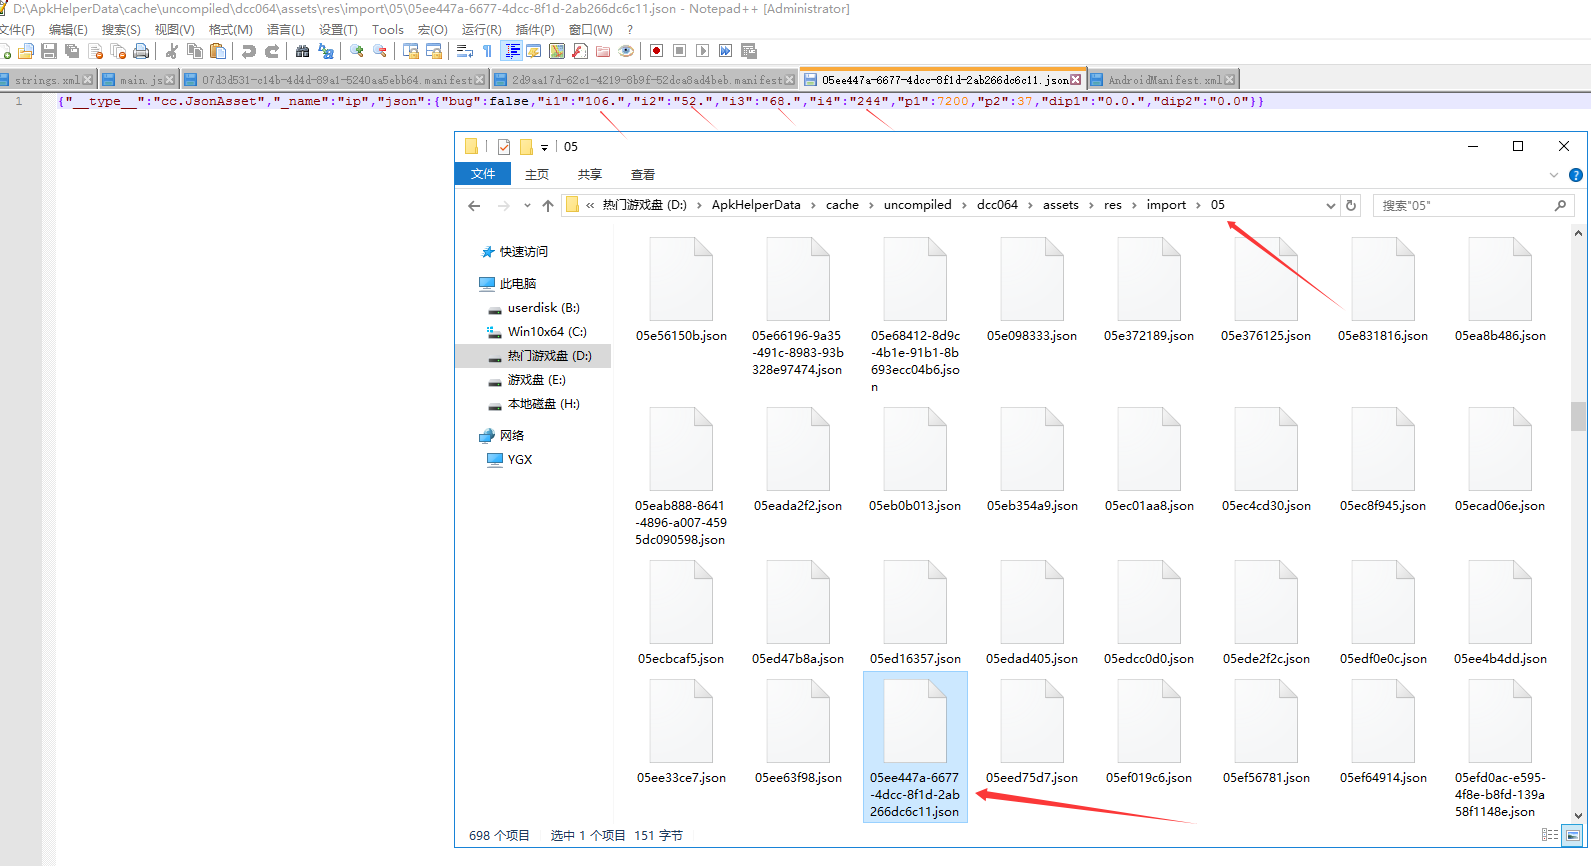The width and height of the screenshot is (1591, 866).
Task: Toggle Word Wrap in the toolbar
Action: pos(465,51)
